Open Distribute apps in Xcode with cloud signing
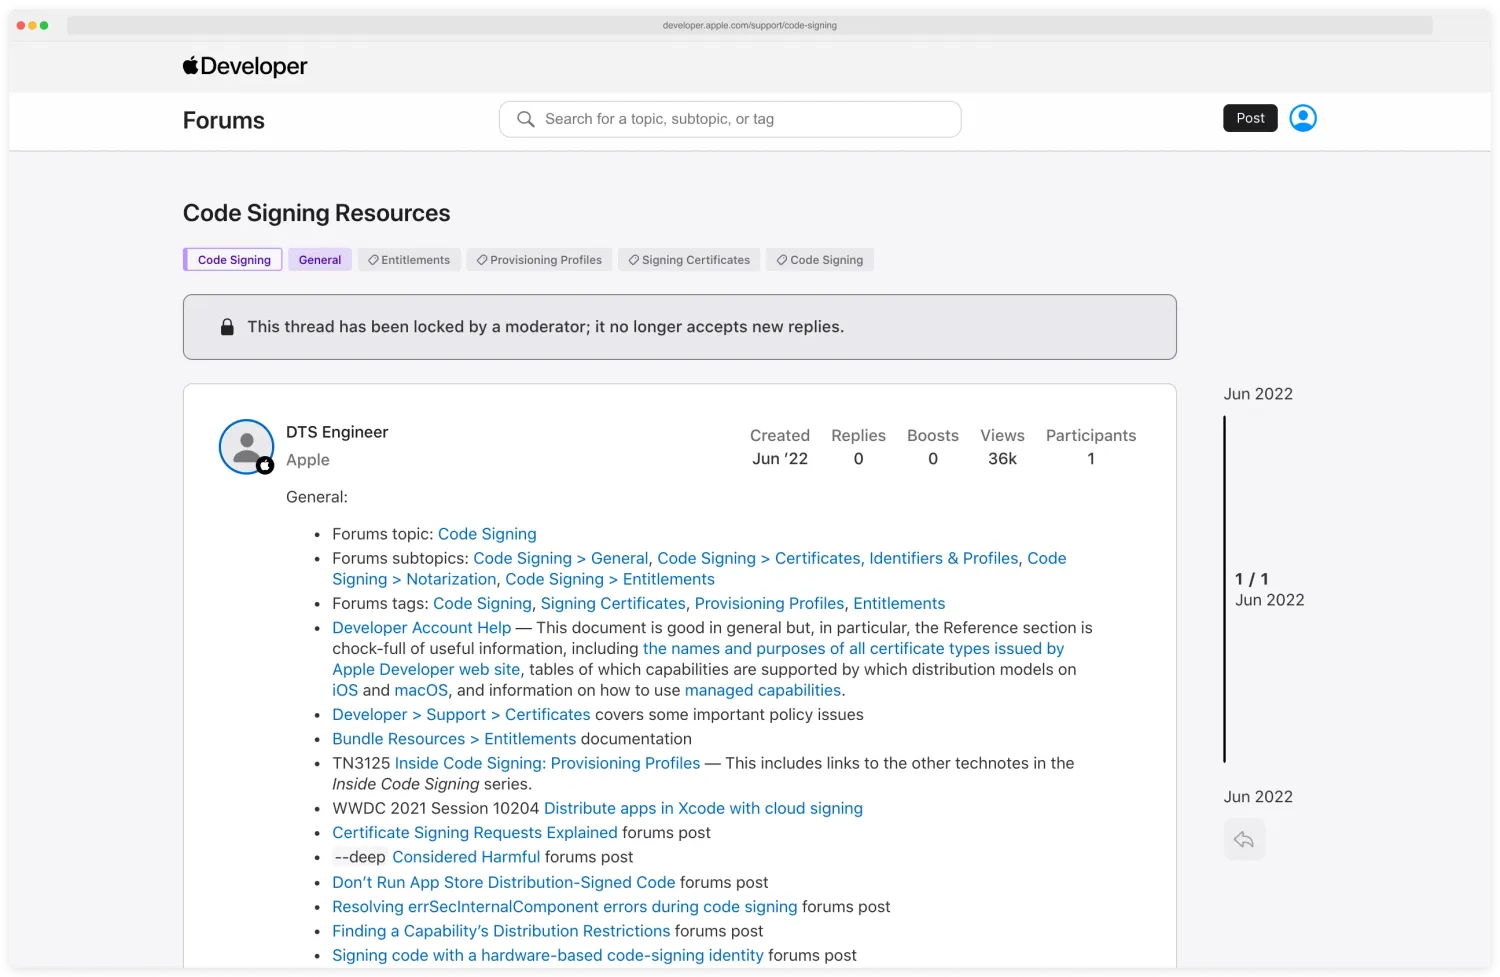This screenshot has height=977, width=1500. tap(703, 808)
